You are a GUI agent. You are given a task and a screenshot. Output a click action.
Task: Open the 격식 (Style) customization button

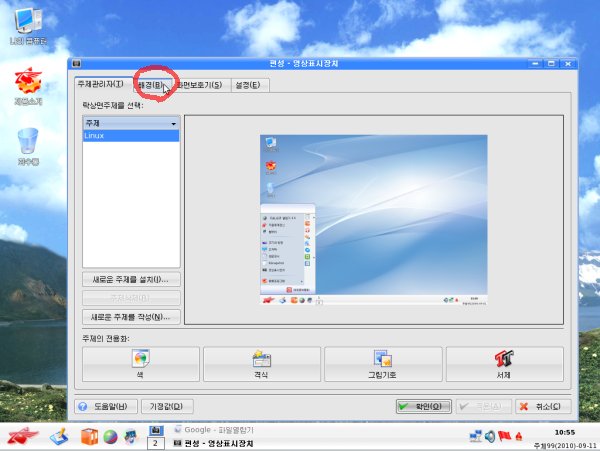pyautogui.click(x=262, y=363)
